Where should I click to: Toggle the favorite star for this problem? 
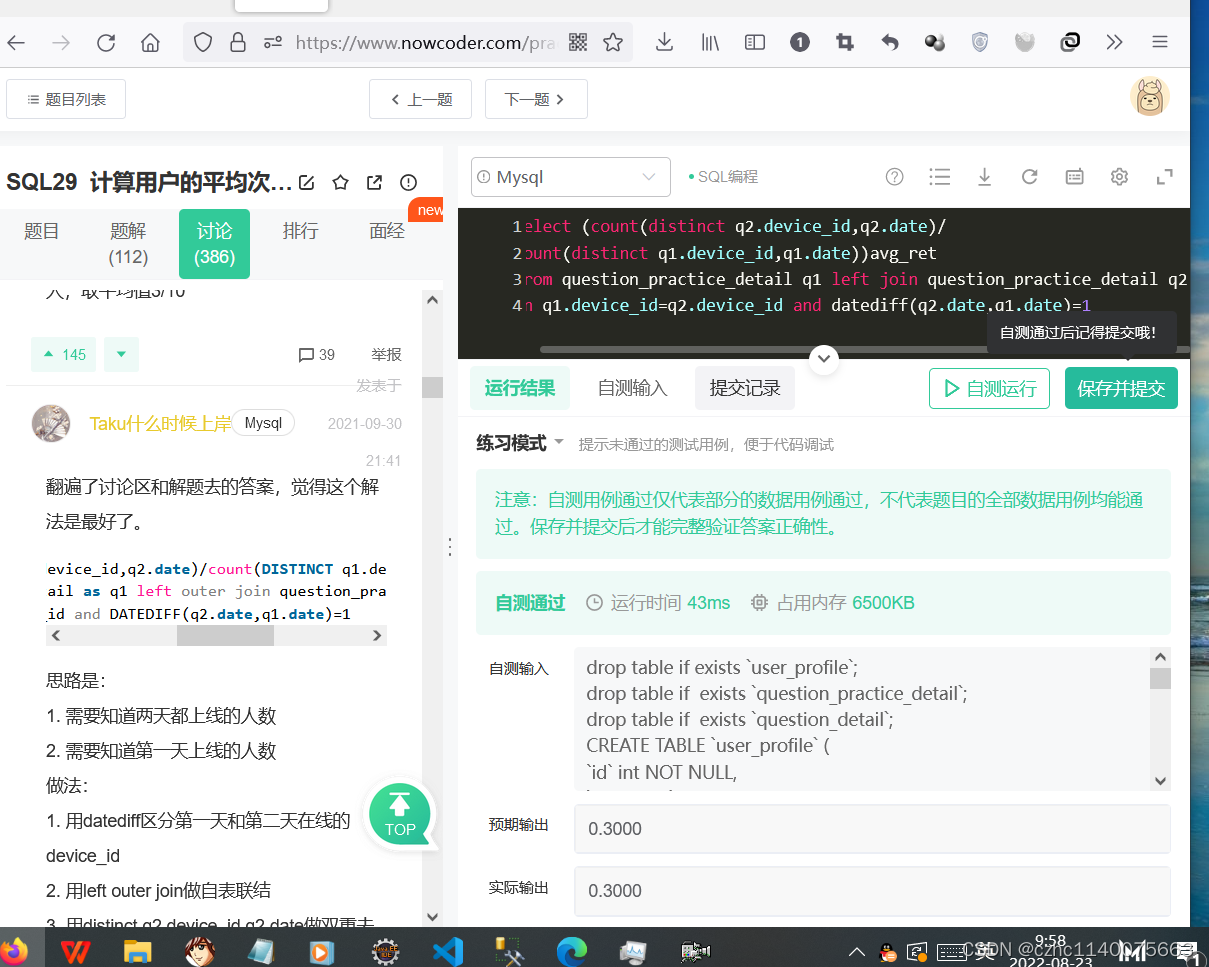pos(341,182)
